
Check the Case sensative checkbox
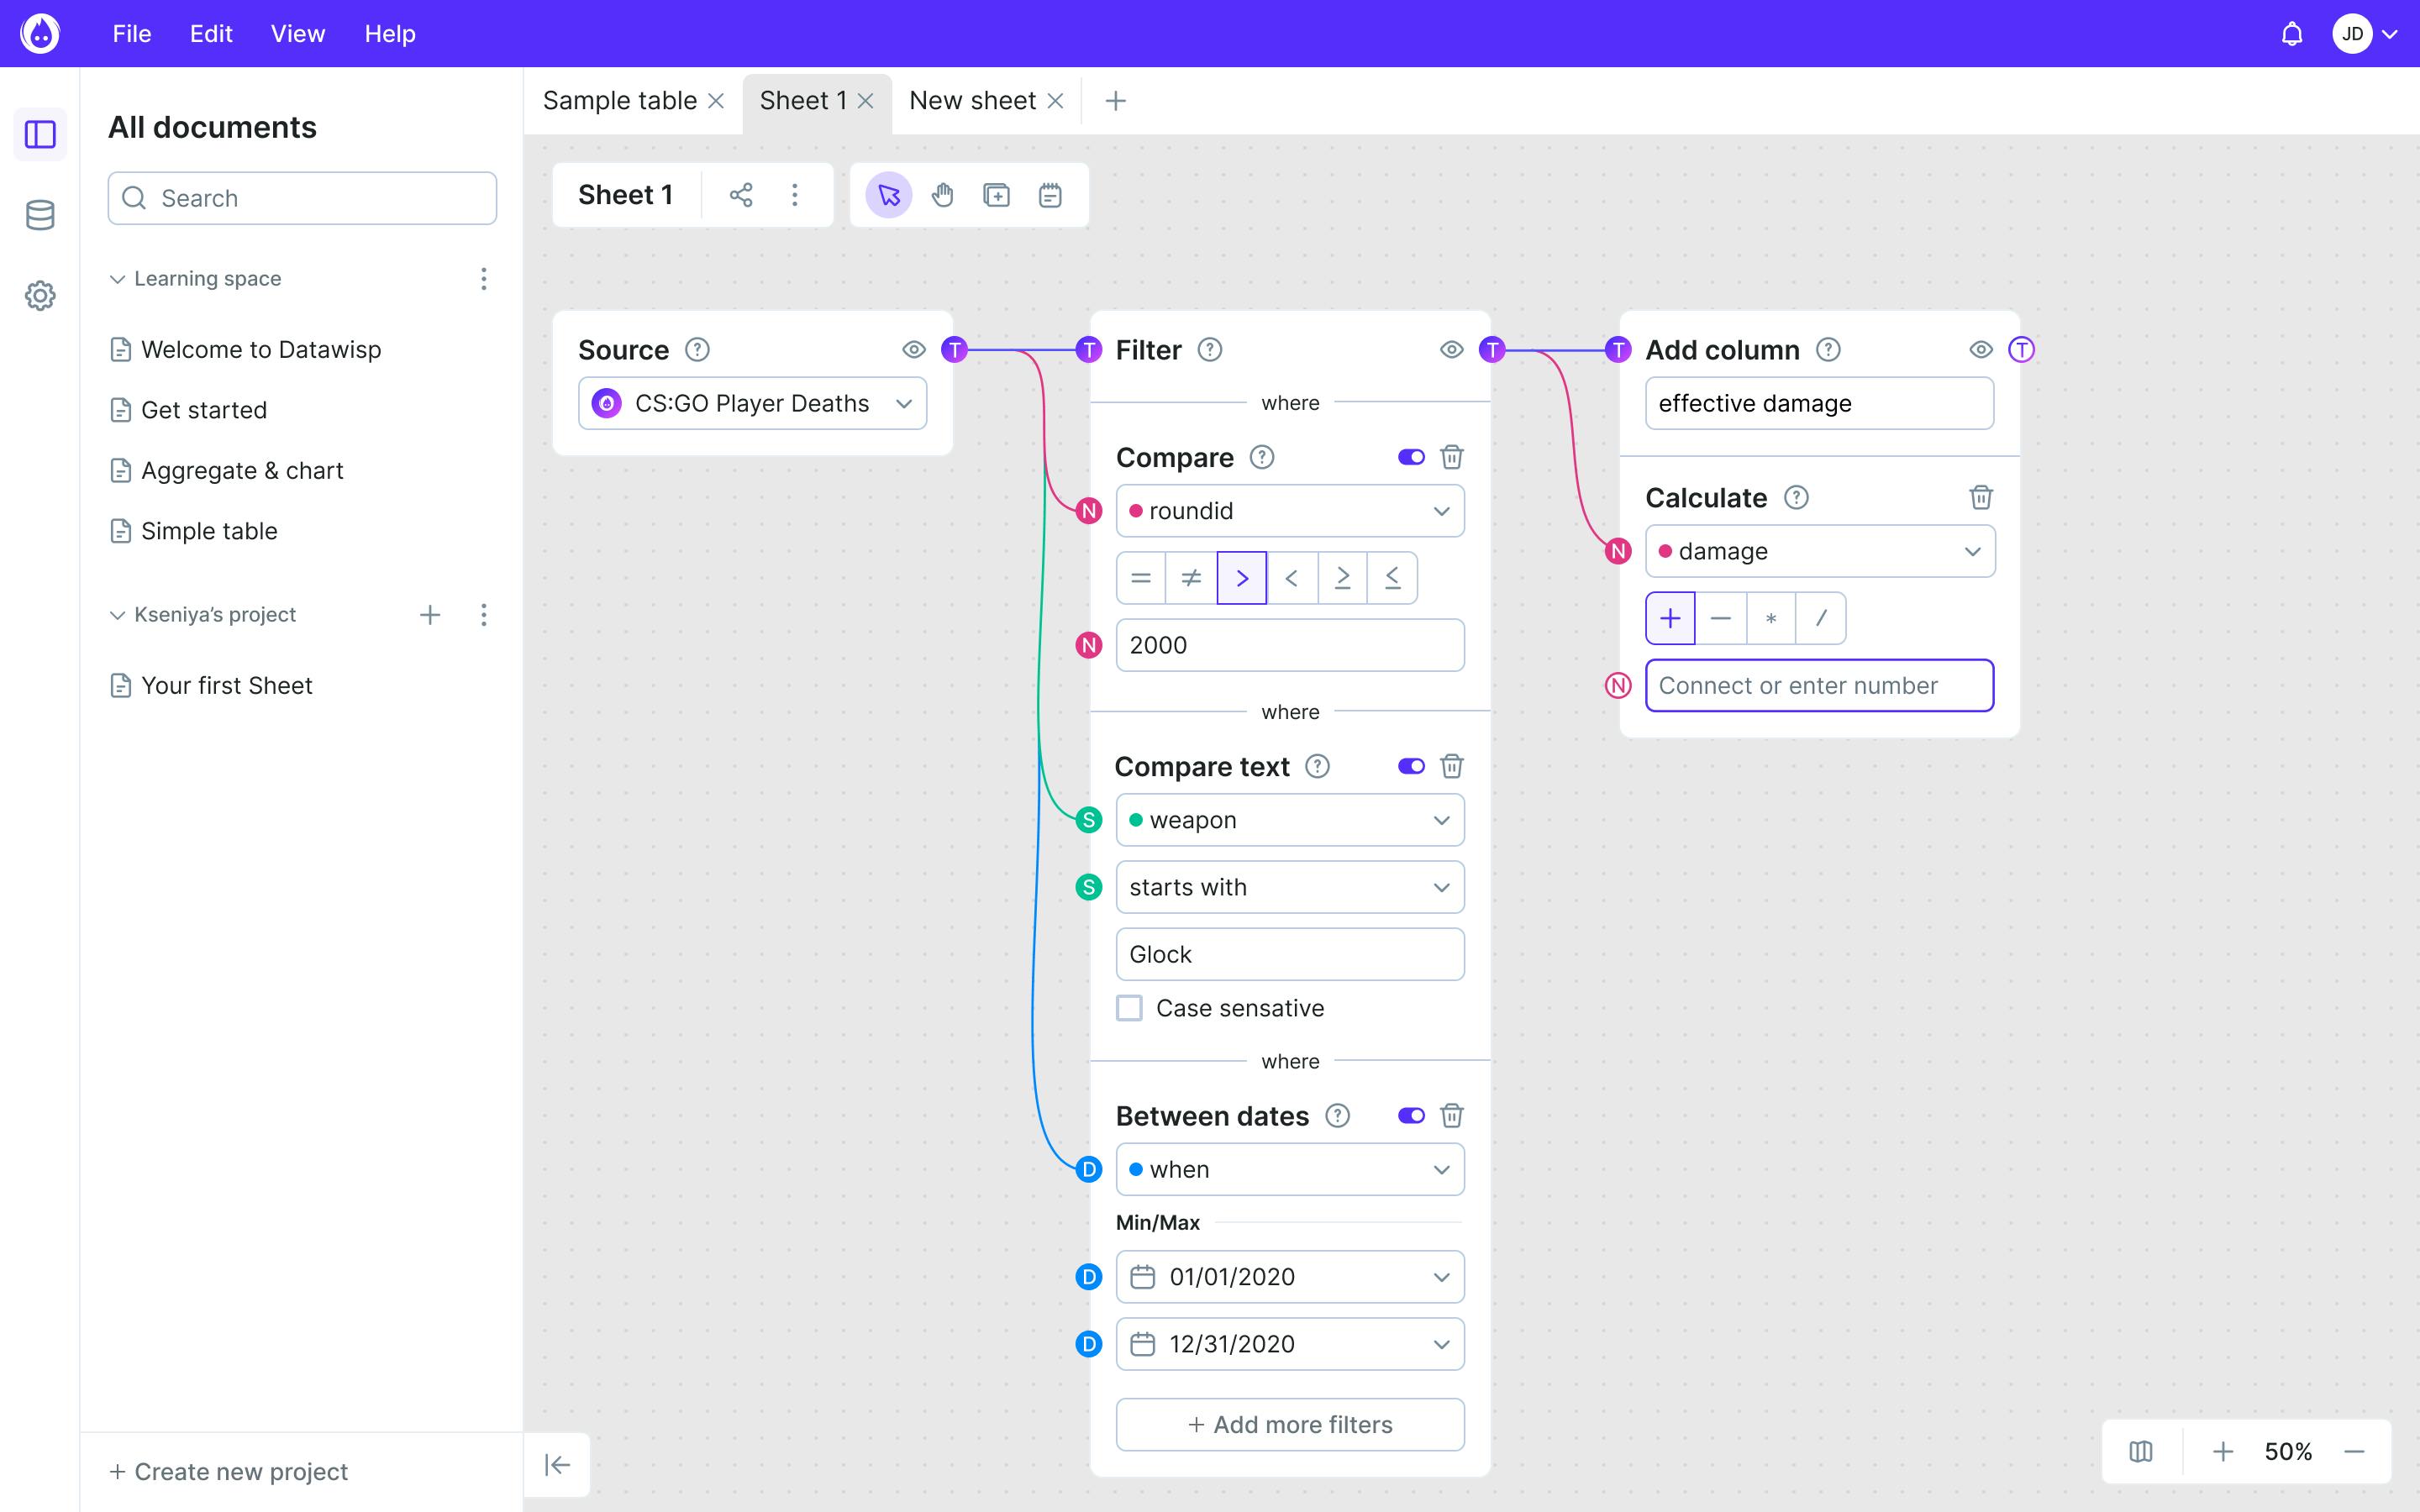tap(1129, 1008)
